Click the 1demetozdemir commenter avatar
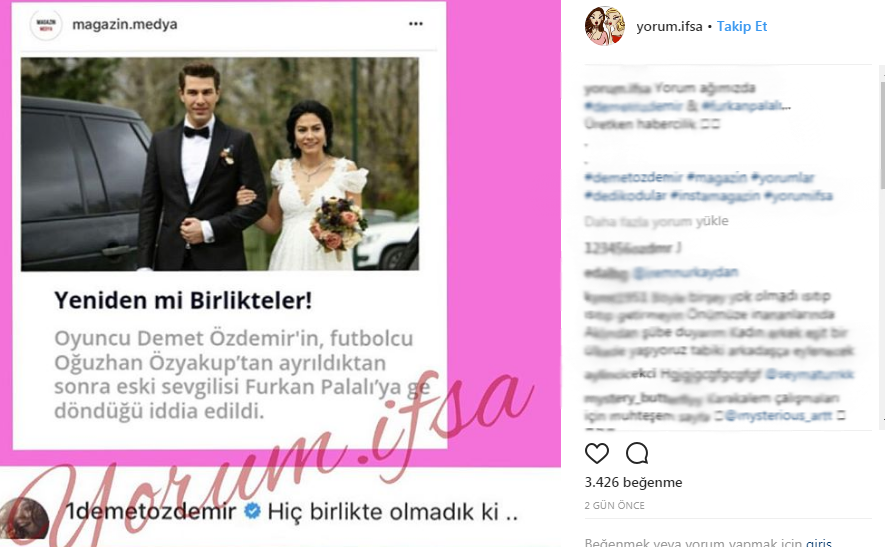 click(24, 519)
